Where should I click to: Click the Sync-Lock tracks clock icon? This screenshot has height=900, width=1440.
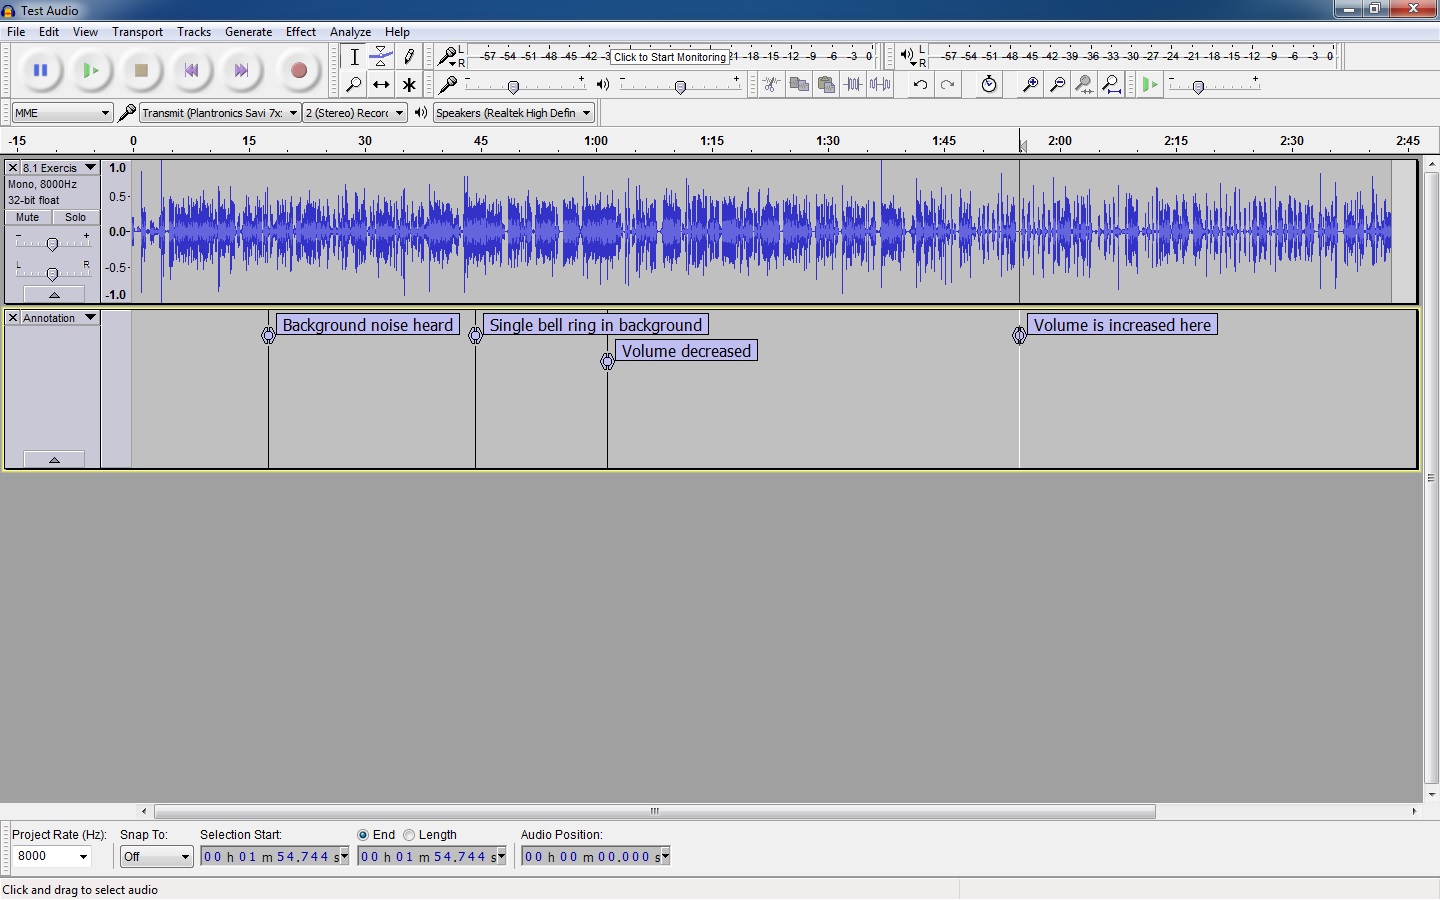[989, 85]
